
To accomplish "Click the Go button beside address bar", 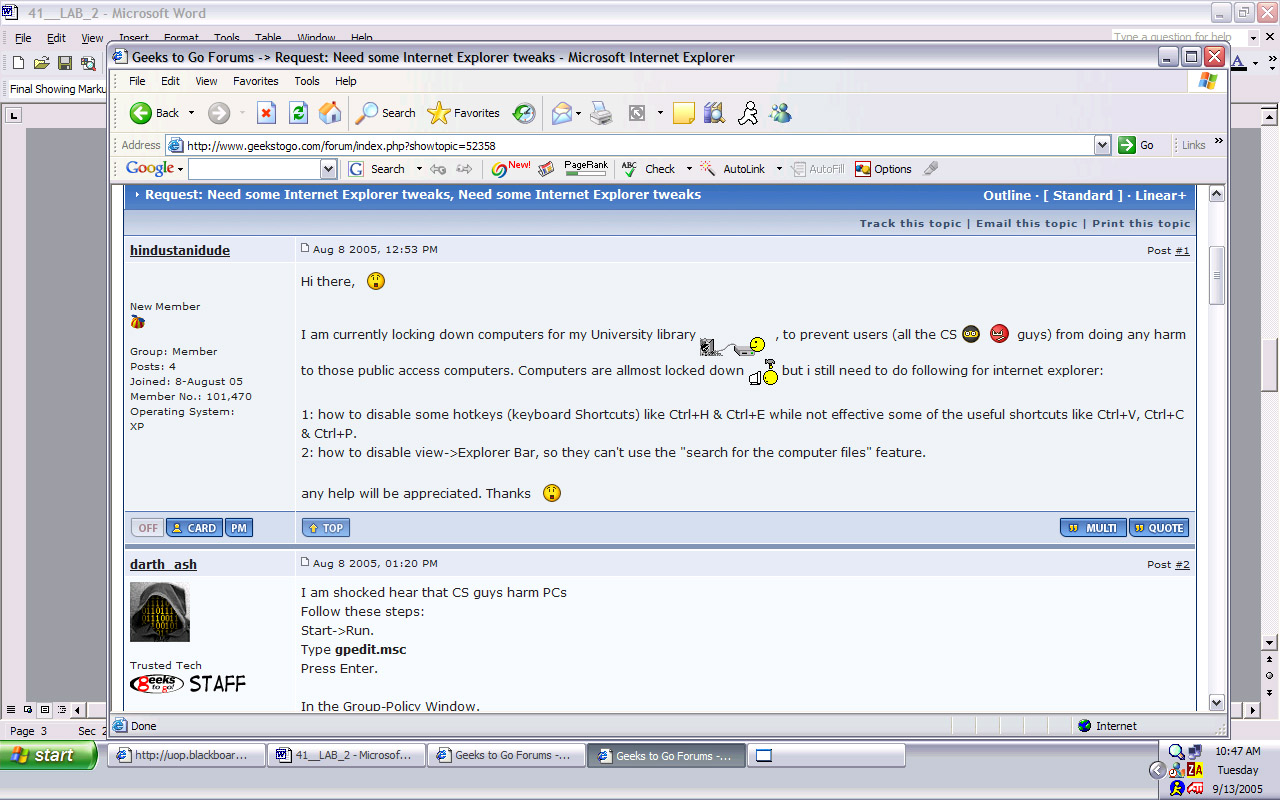I will click(x=1137, y=145).
